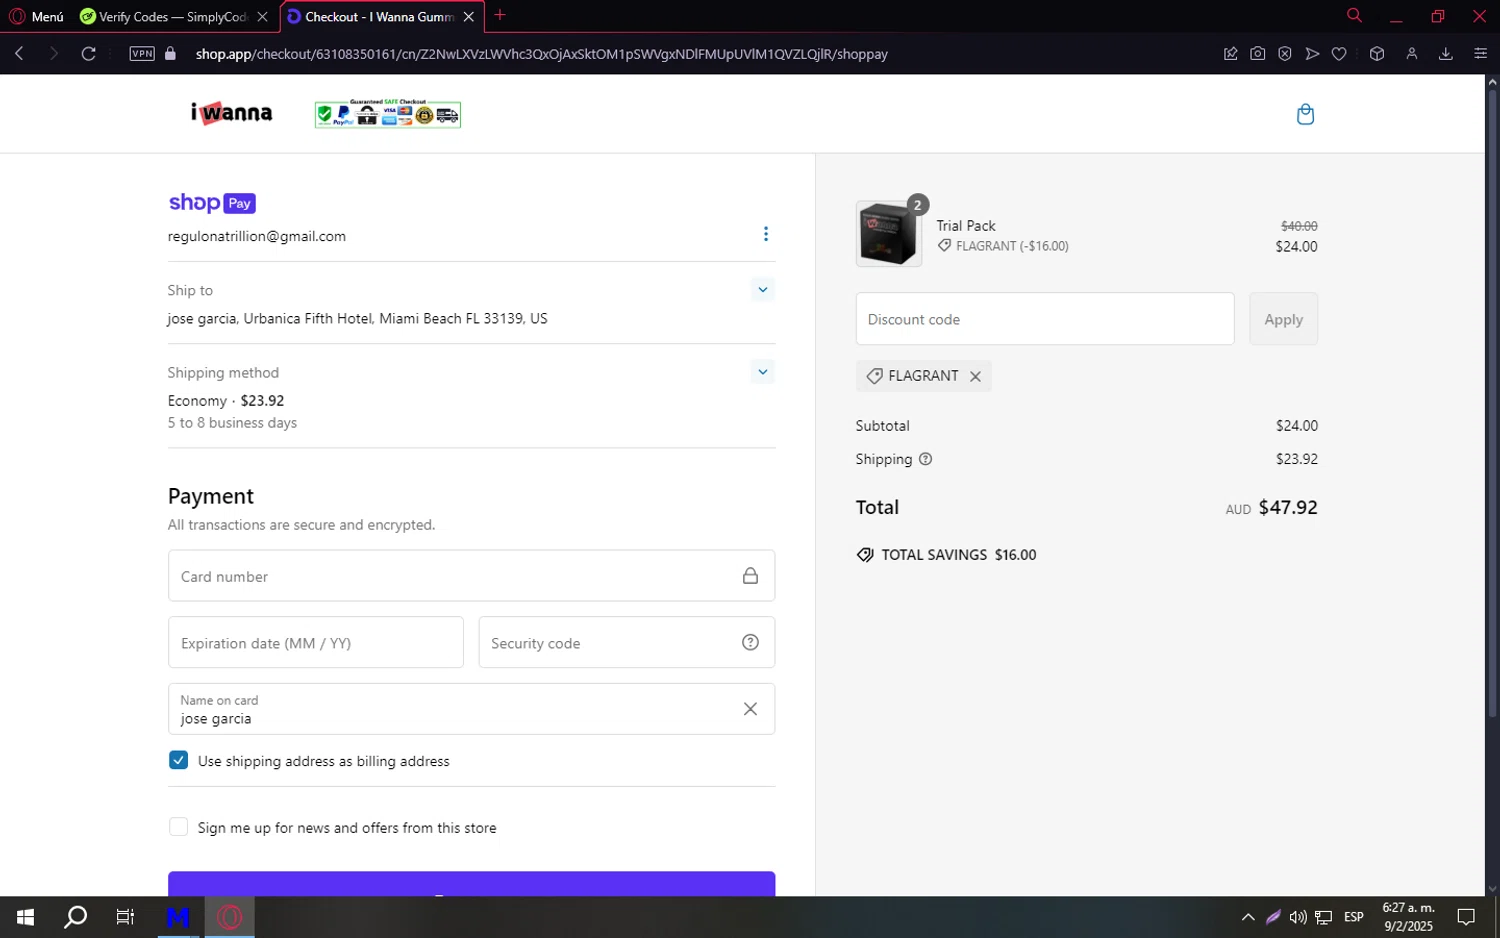Open Task View on taskbar

125,917
